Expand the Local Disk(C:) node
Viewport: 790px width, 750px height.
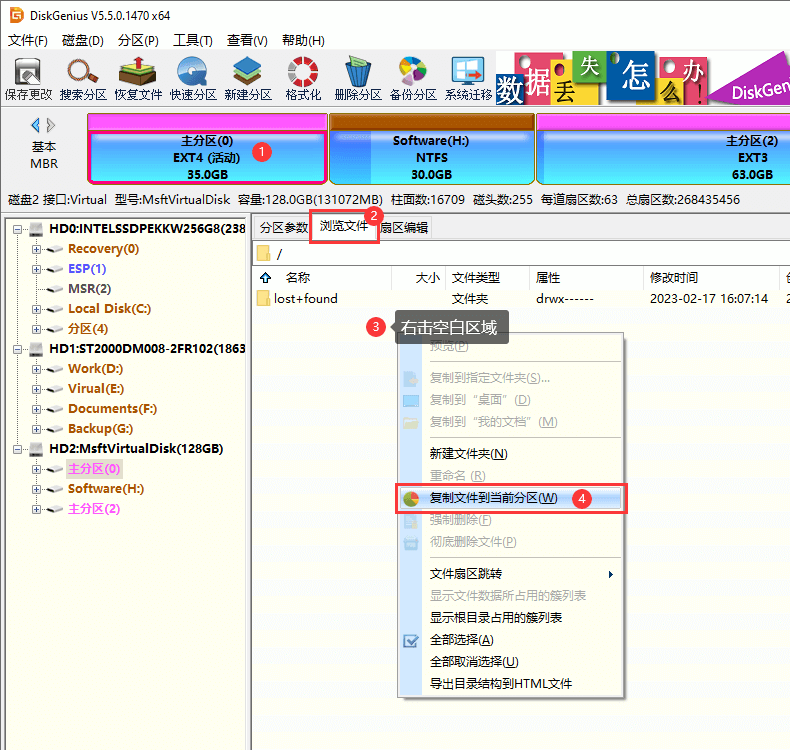click(36, 309)
